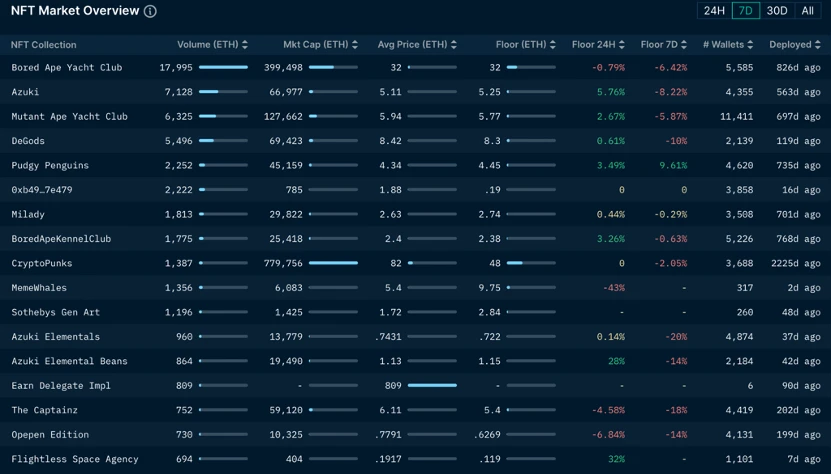Switch timeframe to 30D

coord(777,11)
